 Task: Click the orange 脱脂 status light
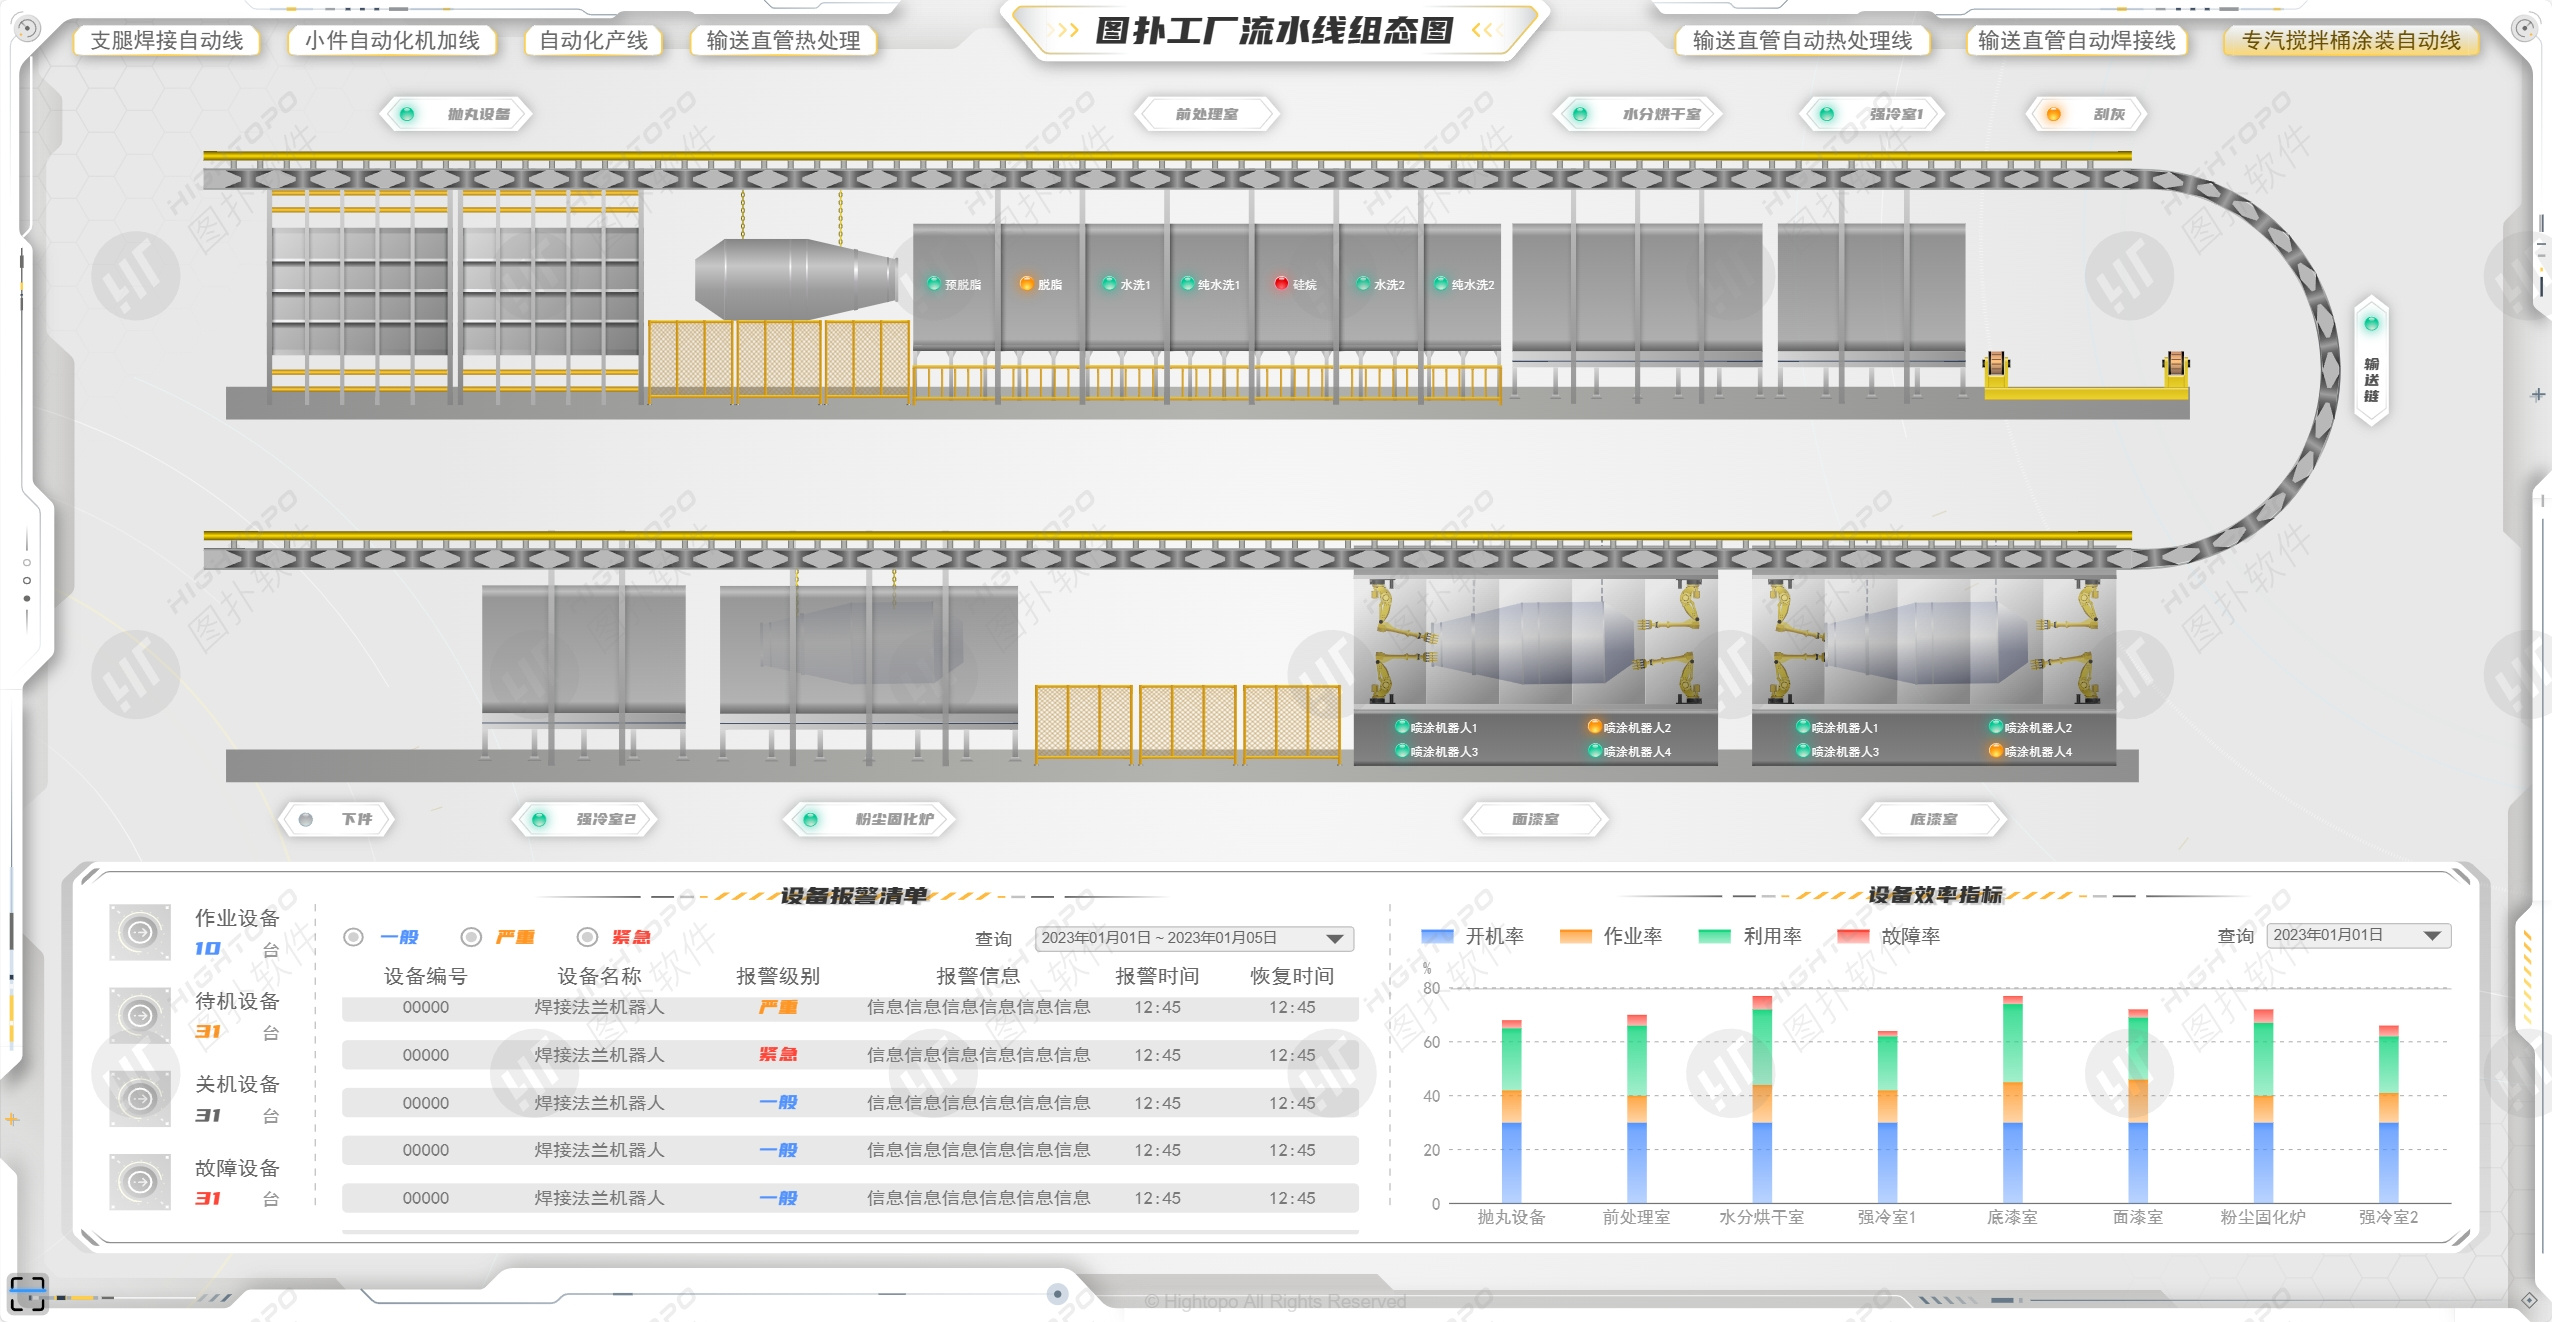(x=1026, y=284)
